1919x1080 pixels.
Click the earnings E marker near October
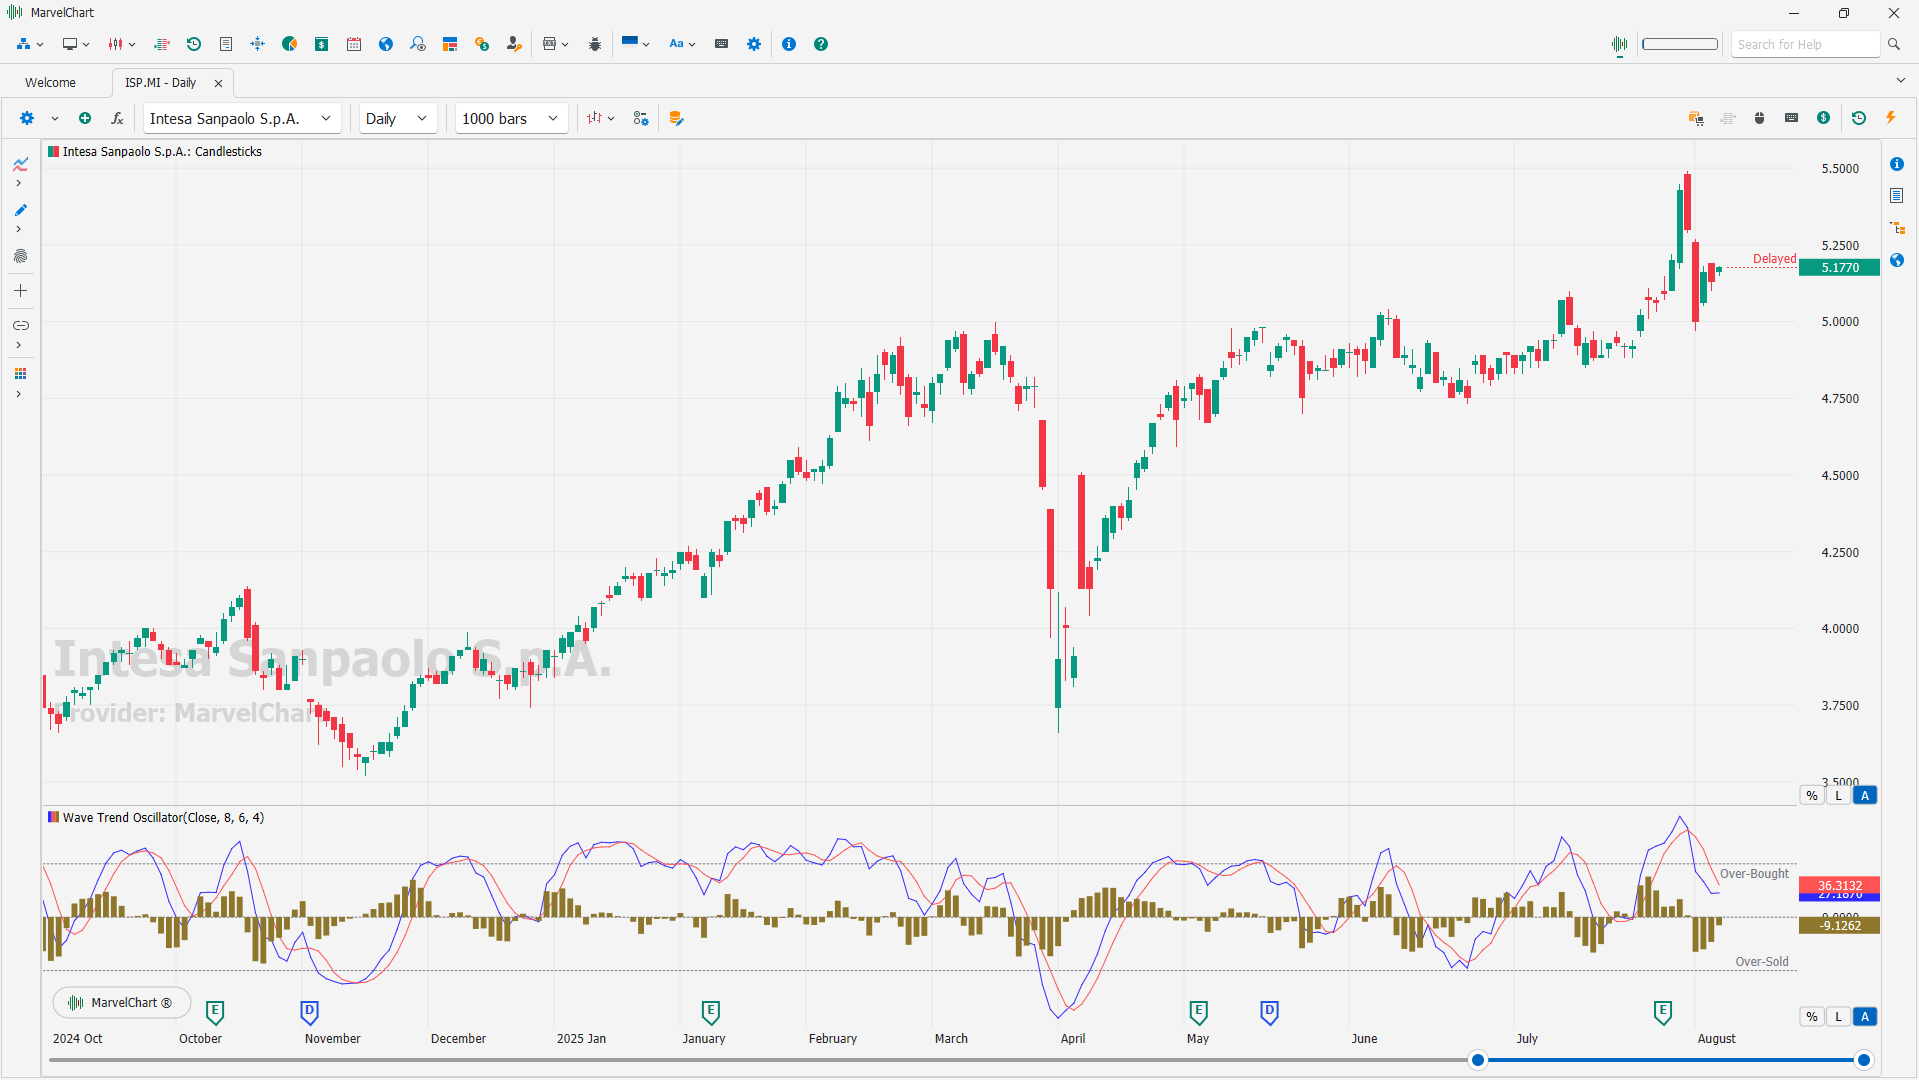click(x=215, y=1012)
